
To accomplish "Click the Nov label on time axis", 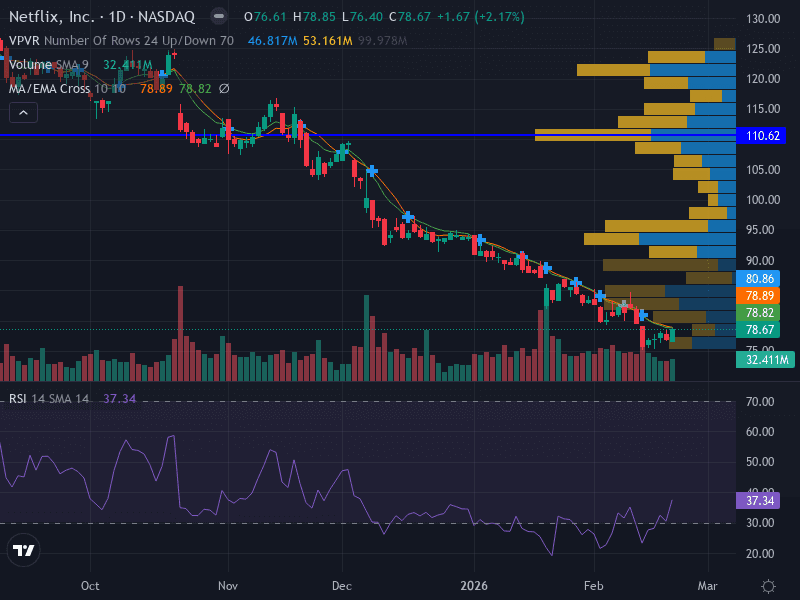I will pyautogui.click(x=228, y=586).
